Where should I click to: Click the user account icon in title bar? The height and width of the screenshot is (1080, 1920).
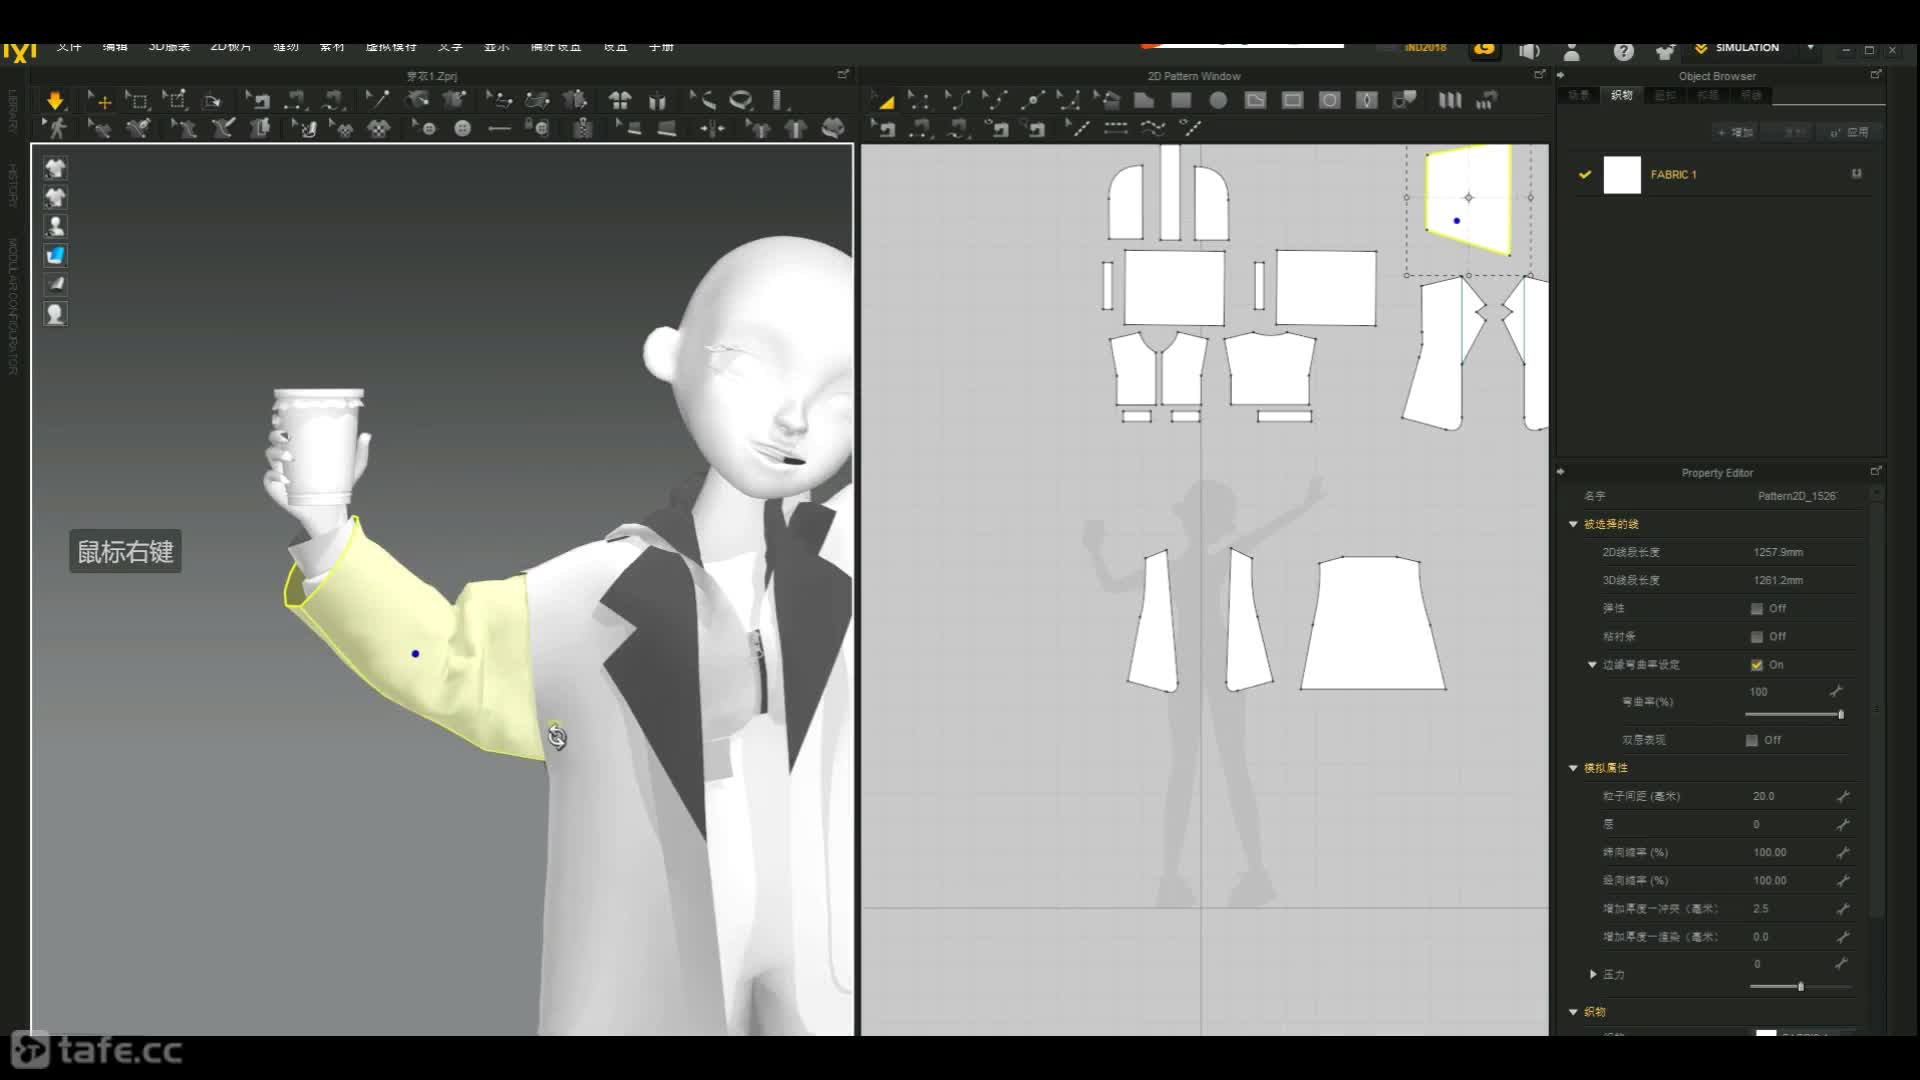[x=1572, y=51]
